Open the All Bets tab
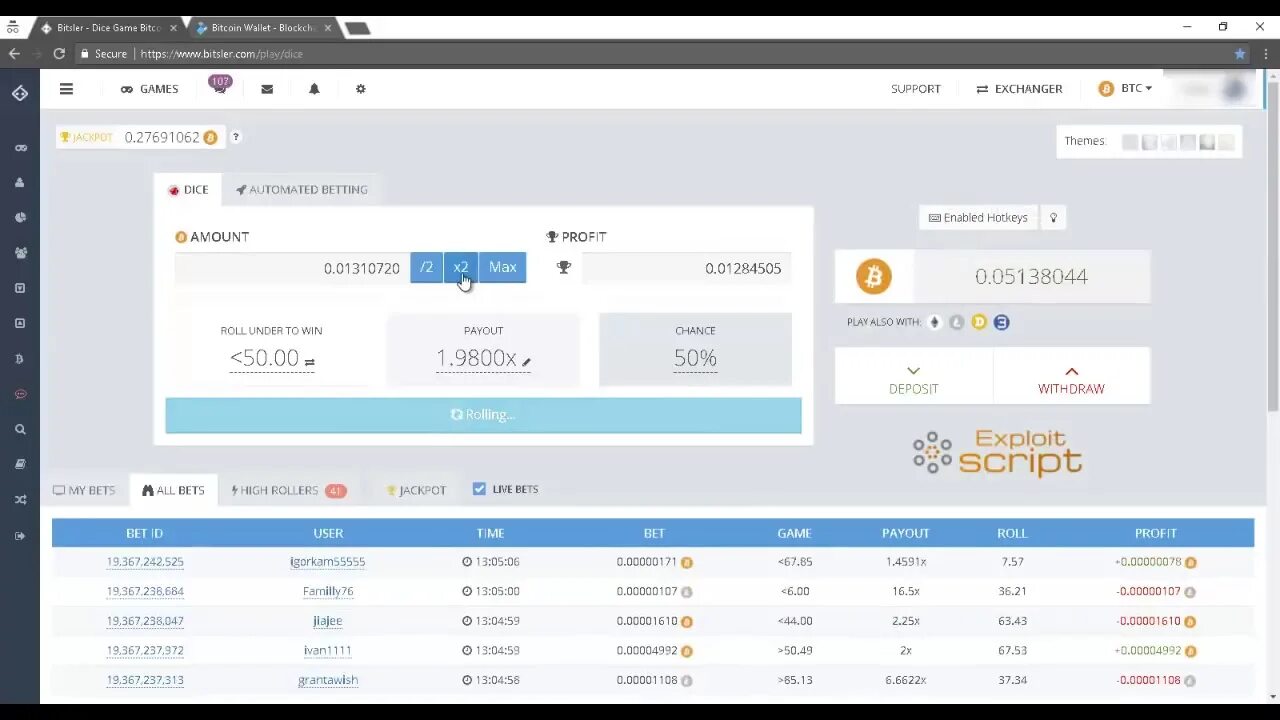 coord(173,490)
